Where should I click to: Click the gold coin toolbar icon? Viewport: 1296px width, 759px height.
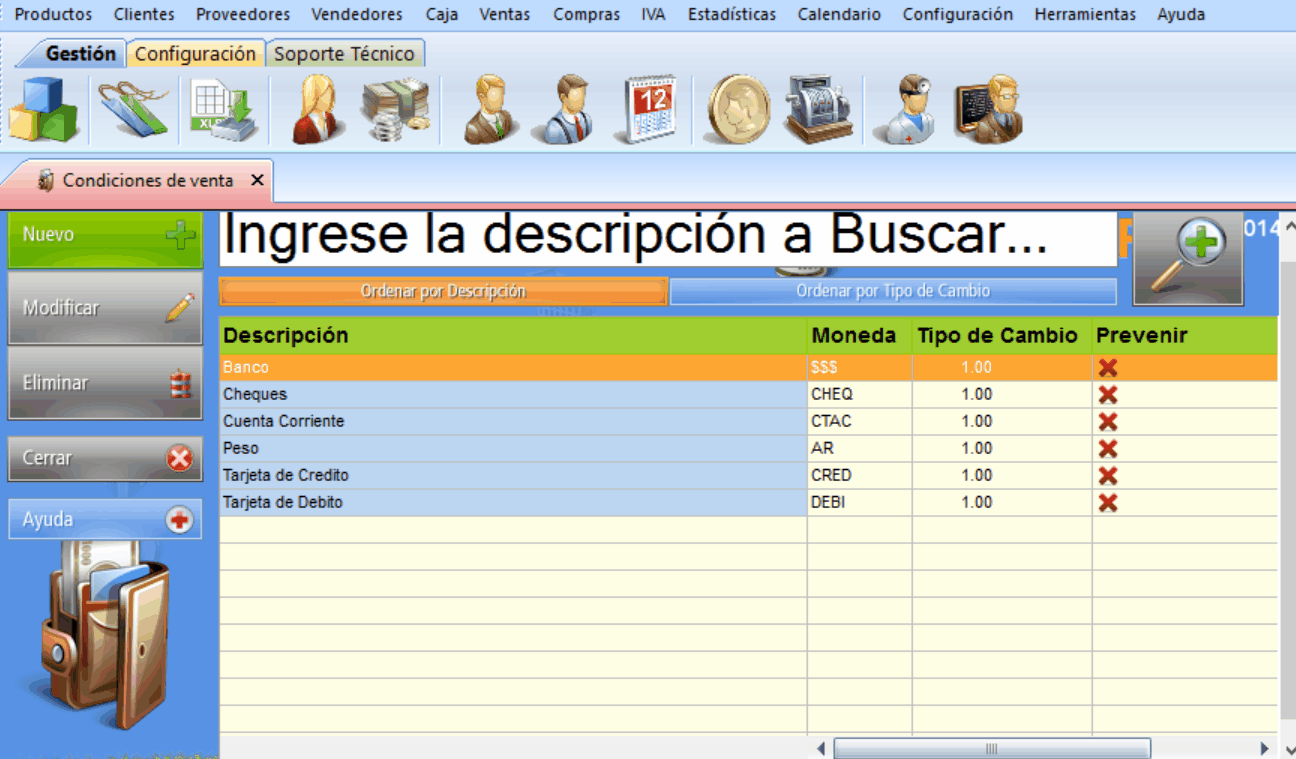click(739, 109)
